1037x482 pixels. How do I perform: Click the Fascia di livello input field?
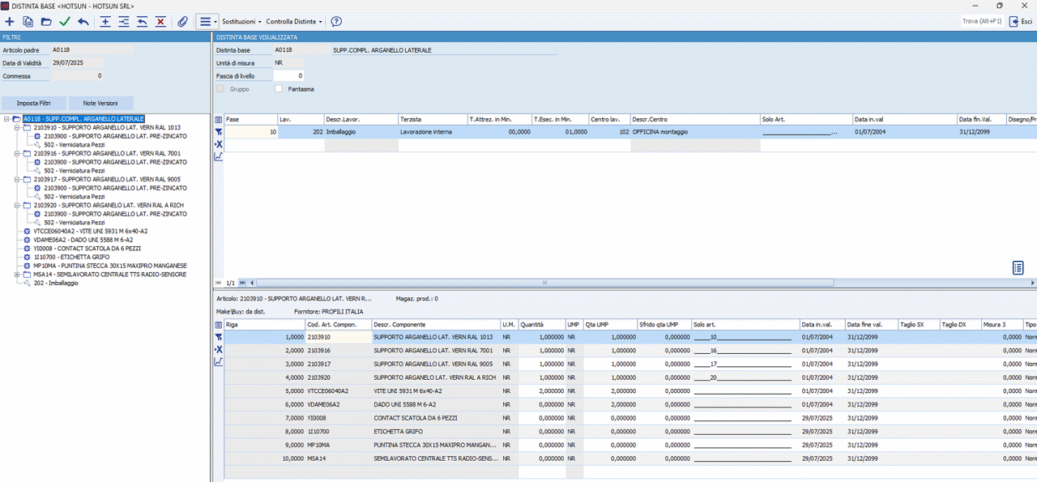click(288, 76)
